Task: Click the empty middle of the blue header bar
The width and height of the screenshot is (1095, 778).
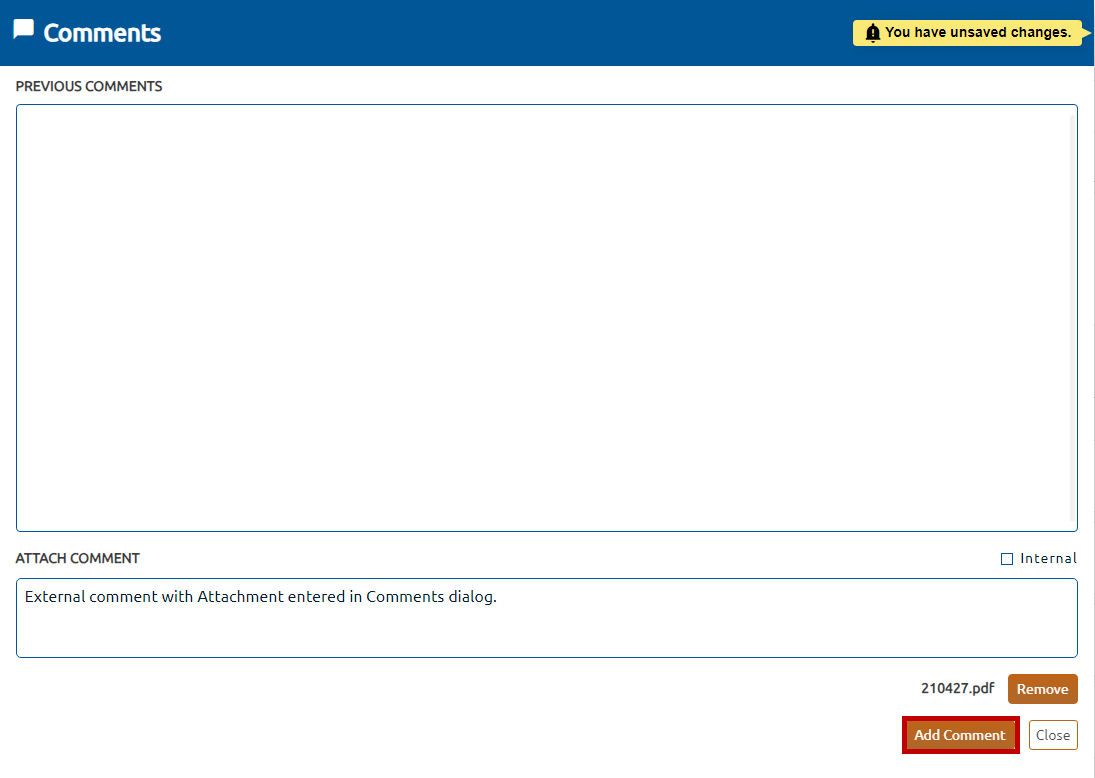Action: click(500, 33)
